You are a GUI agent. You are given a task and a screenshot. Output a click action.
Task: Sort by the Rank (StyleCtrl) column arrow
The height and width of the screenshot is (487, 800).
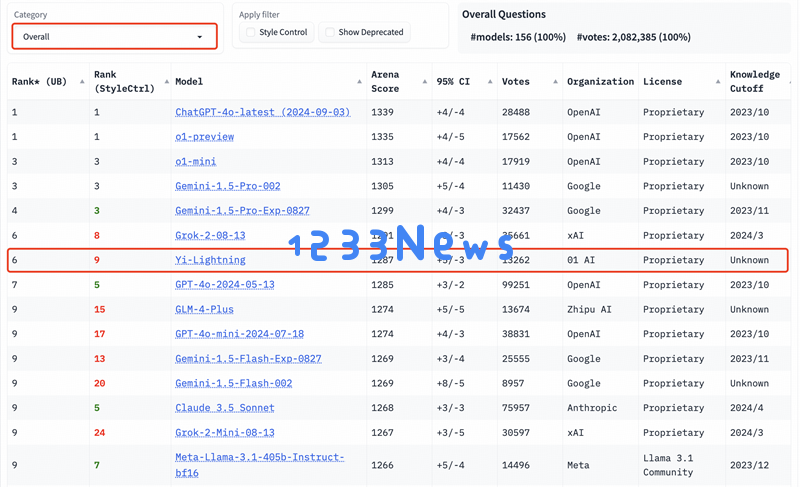pos(166,82)
